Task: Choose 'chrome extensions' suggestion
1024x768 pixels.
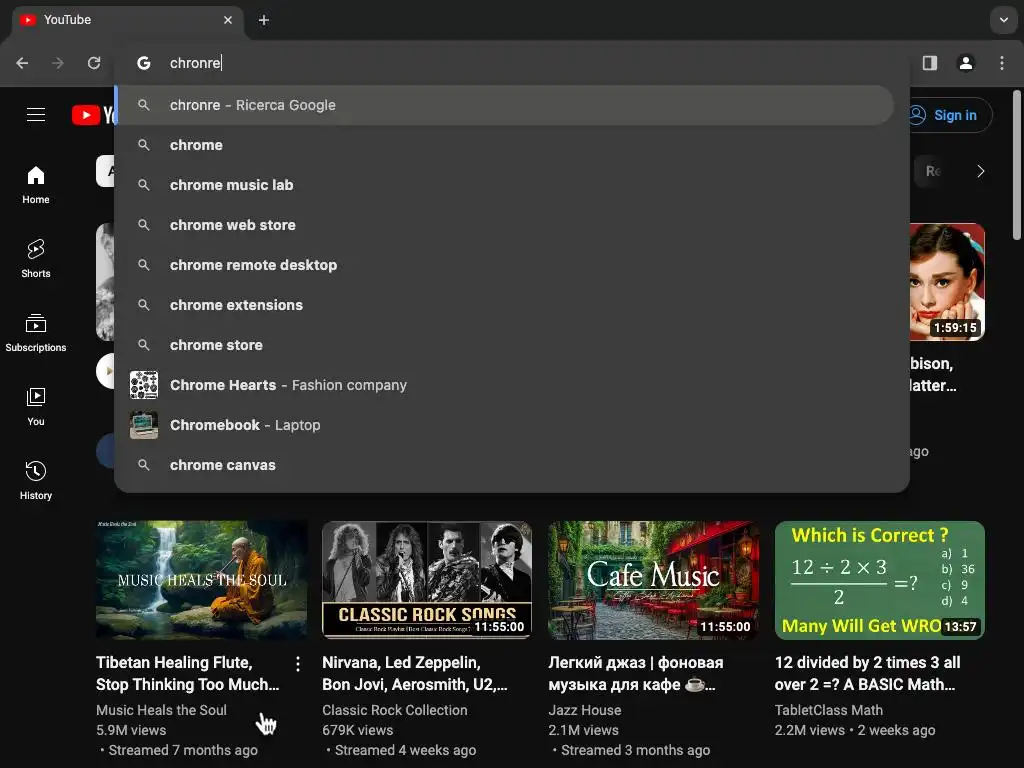Action: click(504, 305)
